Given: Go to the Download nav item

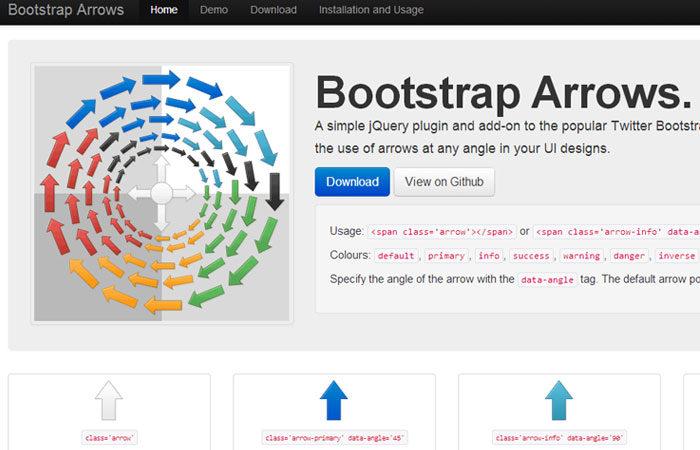Looking at the screenshot, I should tap(273, 10).
